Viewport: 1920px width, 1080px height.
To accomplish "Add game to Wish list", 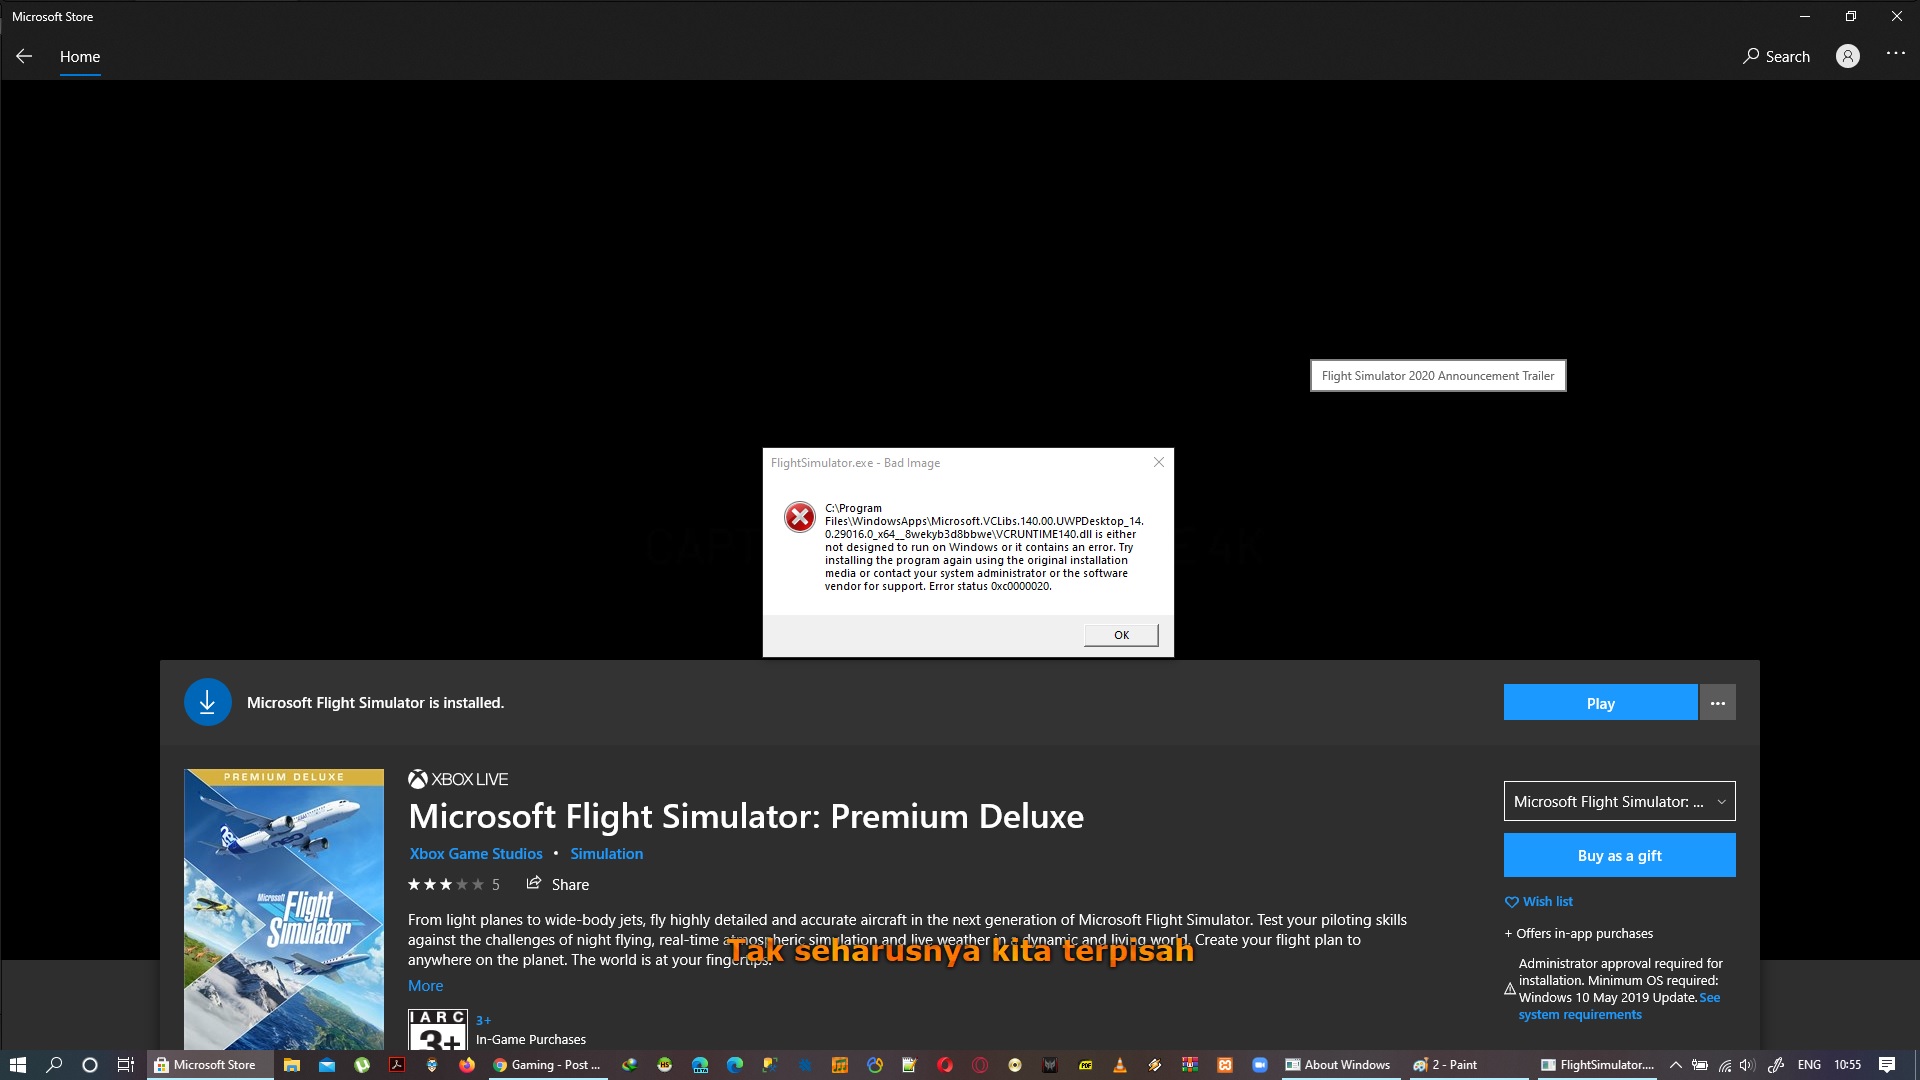I will [1539, 901].
